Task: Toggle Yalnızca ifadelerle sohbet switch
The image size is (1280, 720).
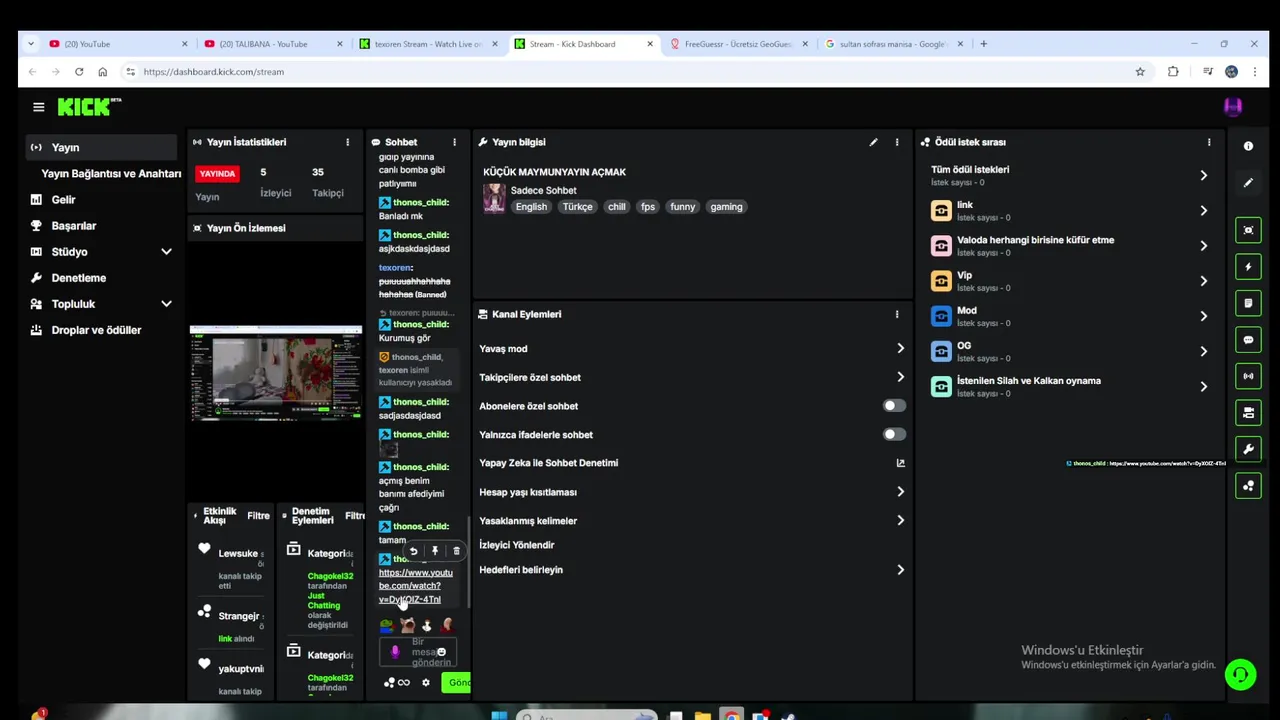Action: click(894, 435)
